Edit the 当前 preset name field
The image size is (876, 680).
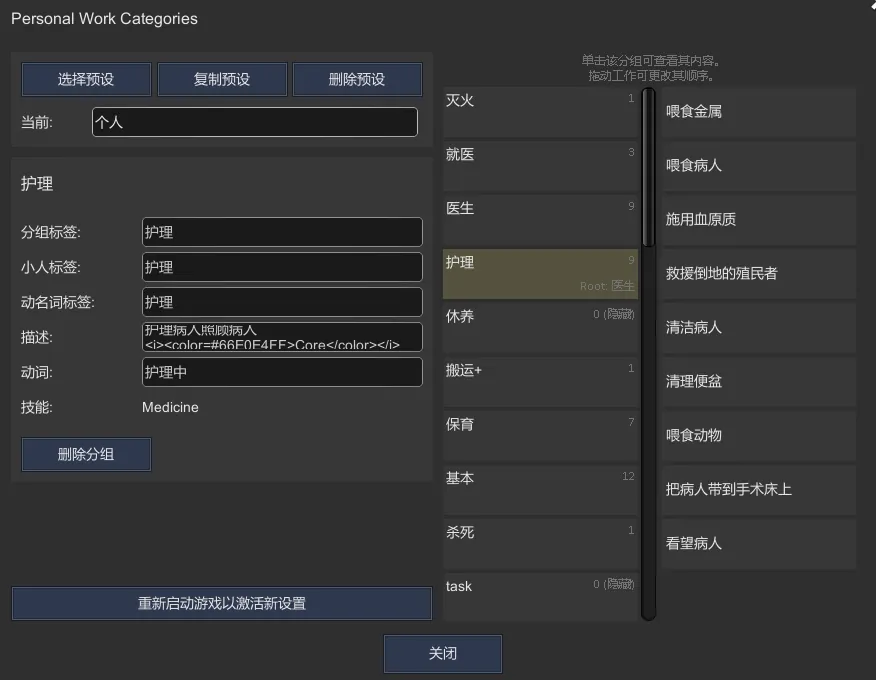(x=254, y=122)
